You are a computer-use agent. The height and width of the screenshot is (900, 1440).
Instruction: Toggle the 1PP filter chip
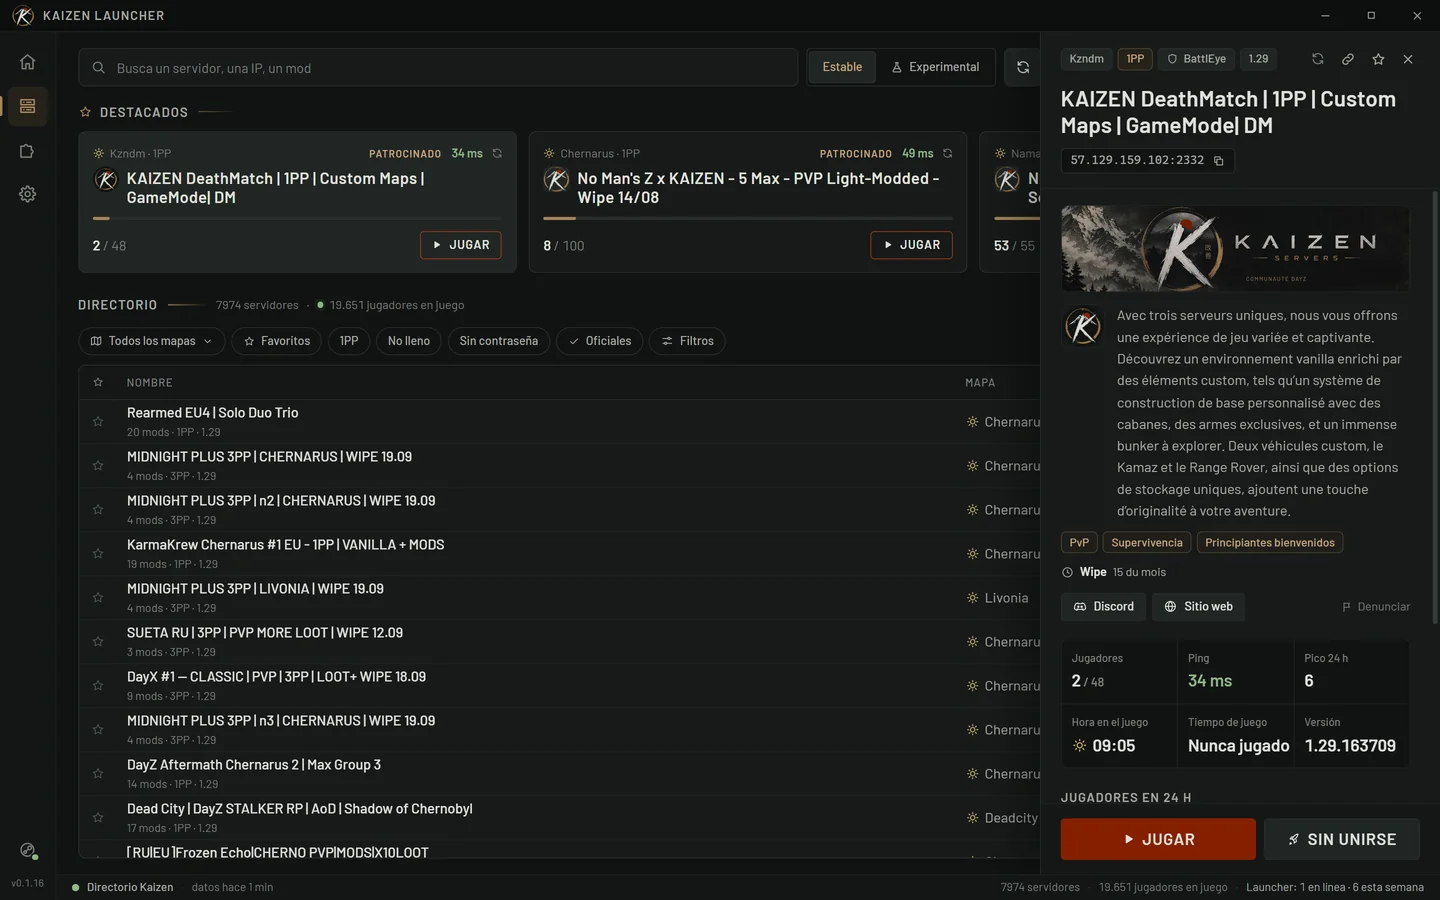(349, 341)
